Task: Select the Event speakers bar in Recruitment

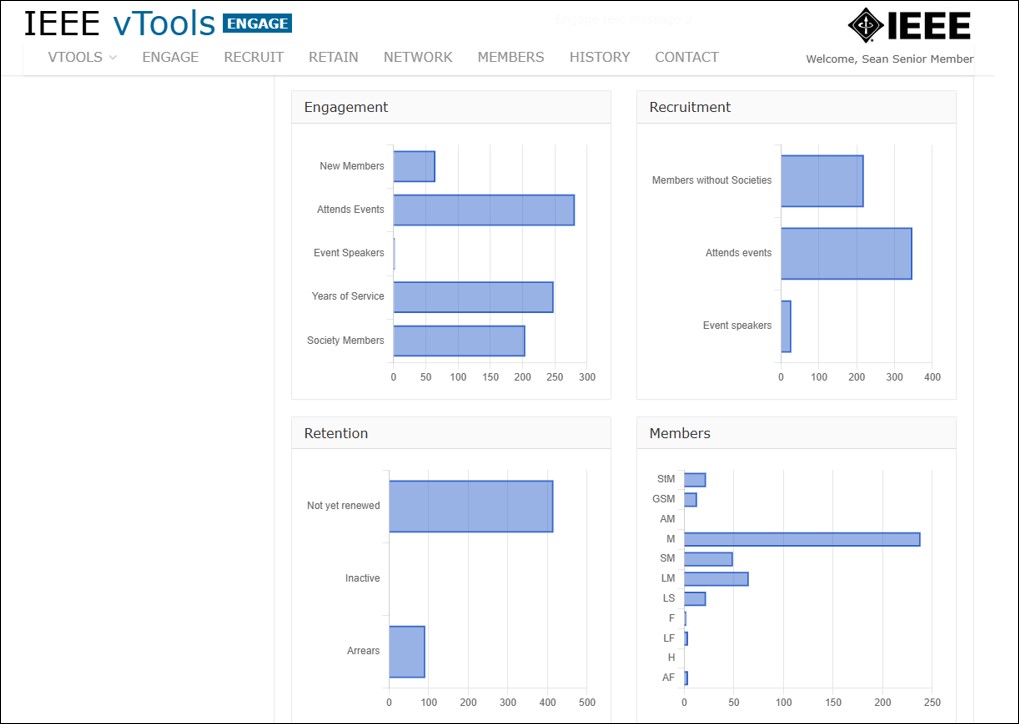Action: click(786, 326)
